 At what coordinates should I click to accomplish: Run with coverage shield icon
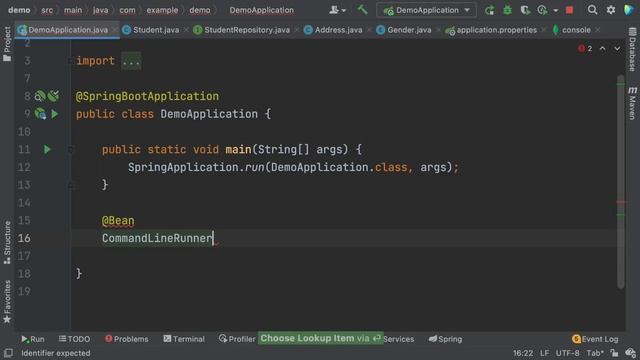click(x=525, y=10)
